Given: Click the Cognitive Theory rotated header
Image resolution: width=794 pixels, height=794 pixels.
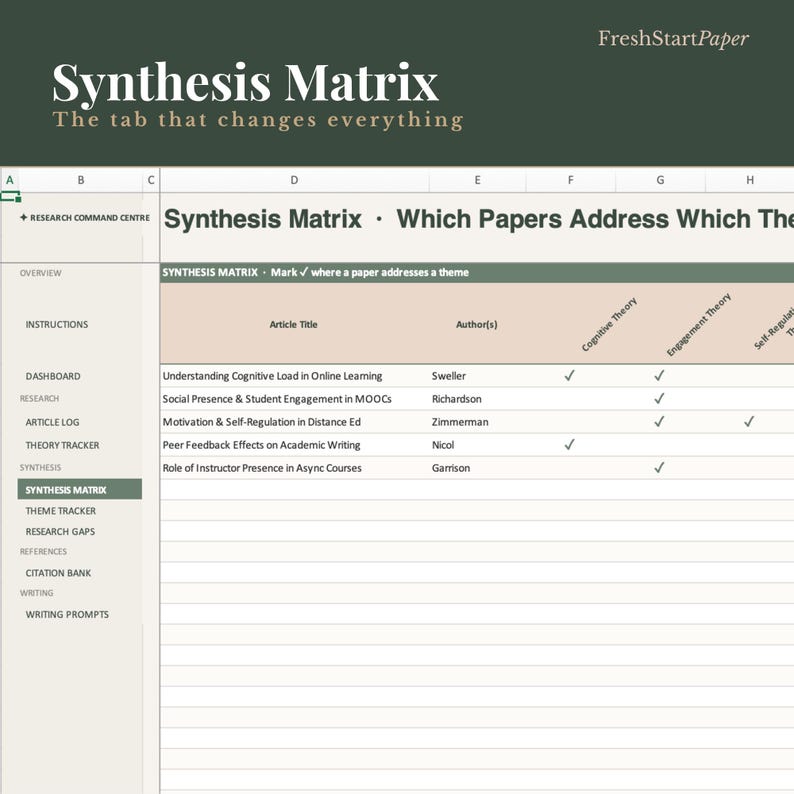Looking at the screenshot, I should pyautogui.click(x=609, y=324).
